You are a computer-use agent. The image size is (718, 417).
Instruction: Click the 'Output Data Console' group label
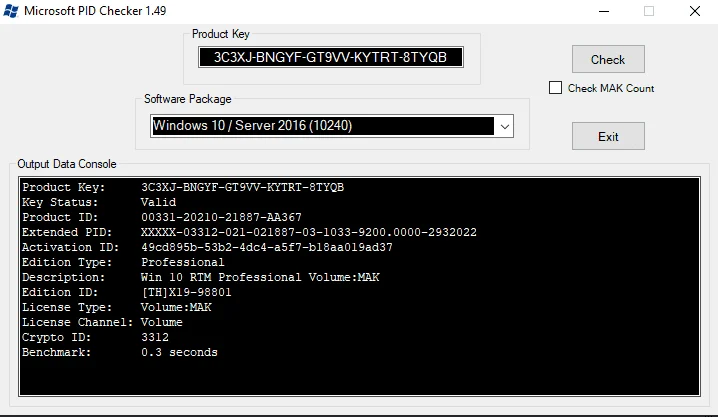pyautogui.click(x=67, y=164)
